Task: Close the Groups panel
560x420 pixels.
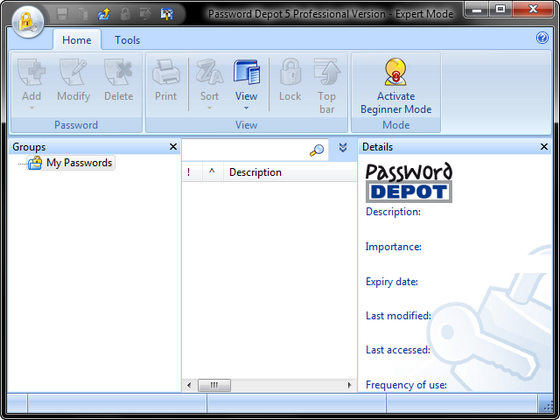Action: coord(173,147)
